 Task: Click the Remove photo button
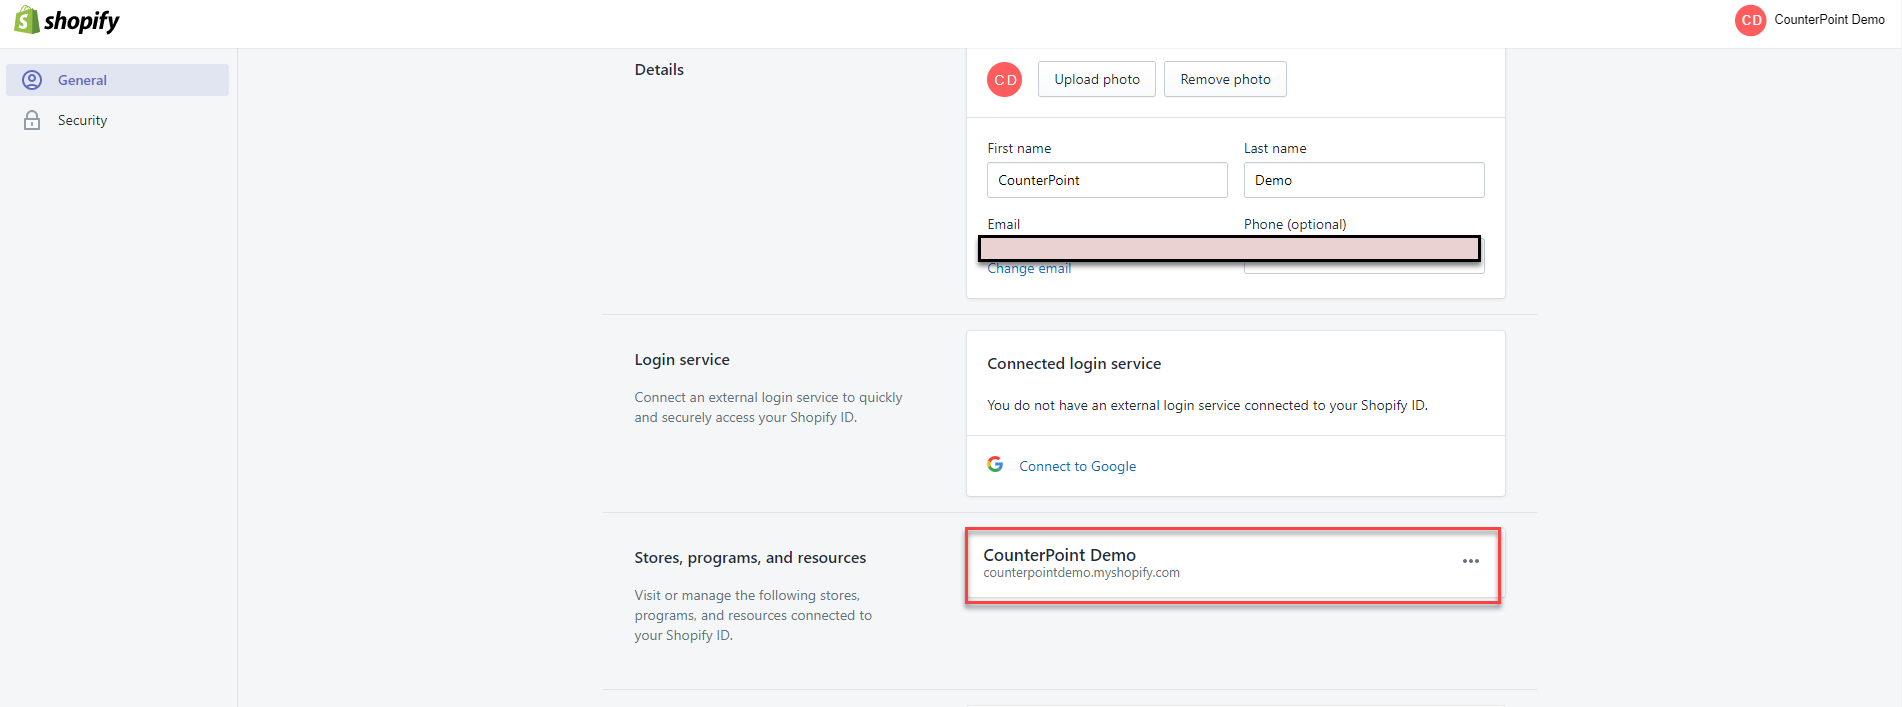[1225, 79]
